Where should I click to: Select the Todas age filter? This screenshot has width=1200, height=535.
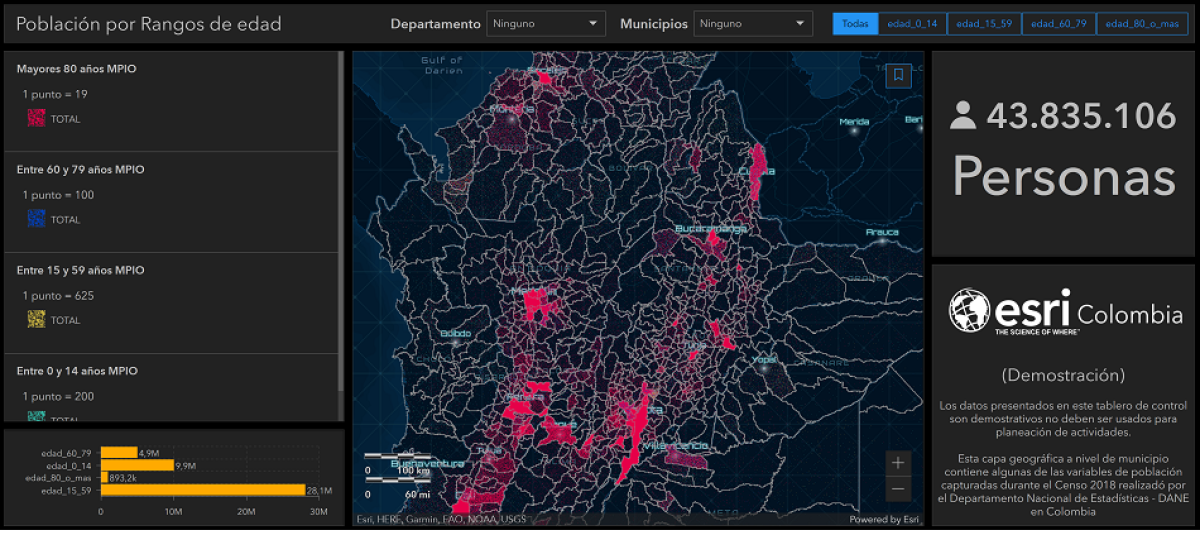[x=855, y=24]
